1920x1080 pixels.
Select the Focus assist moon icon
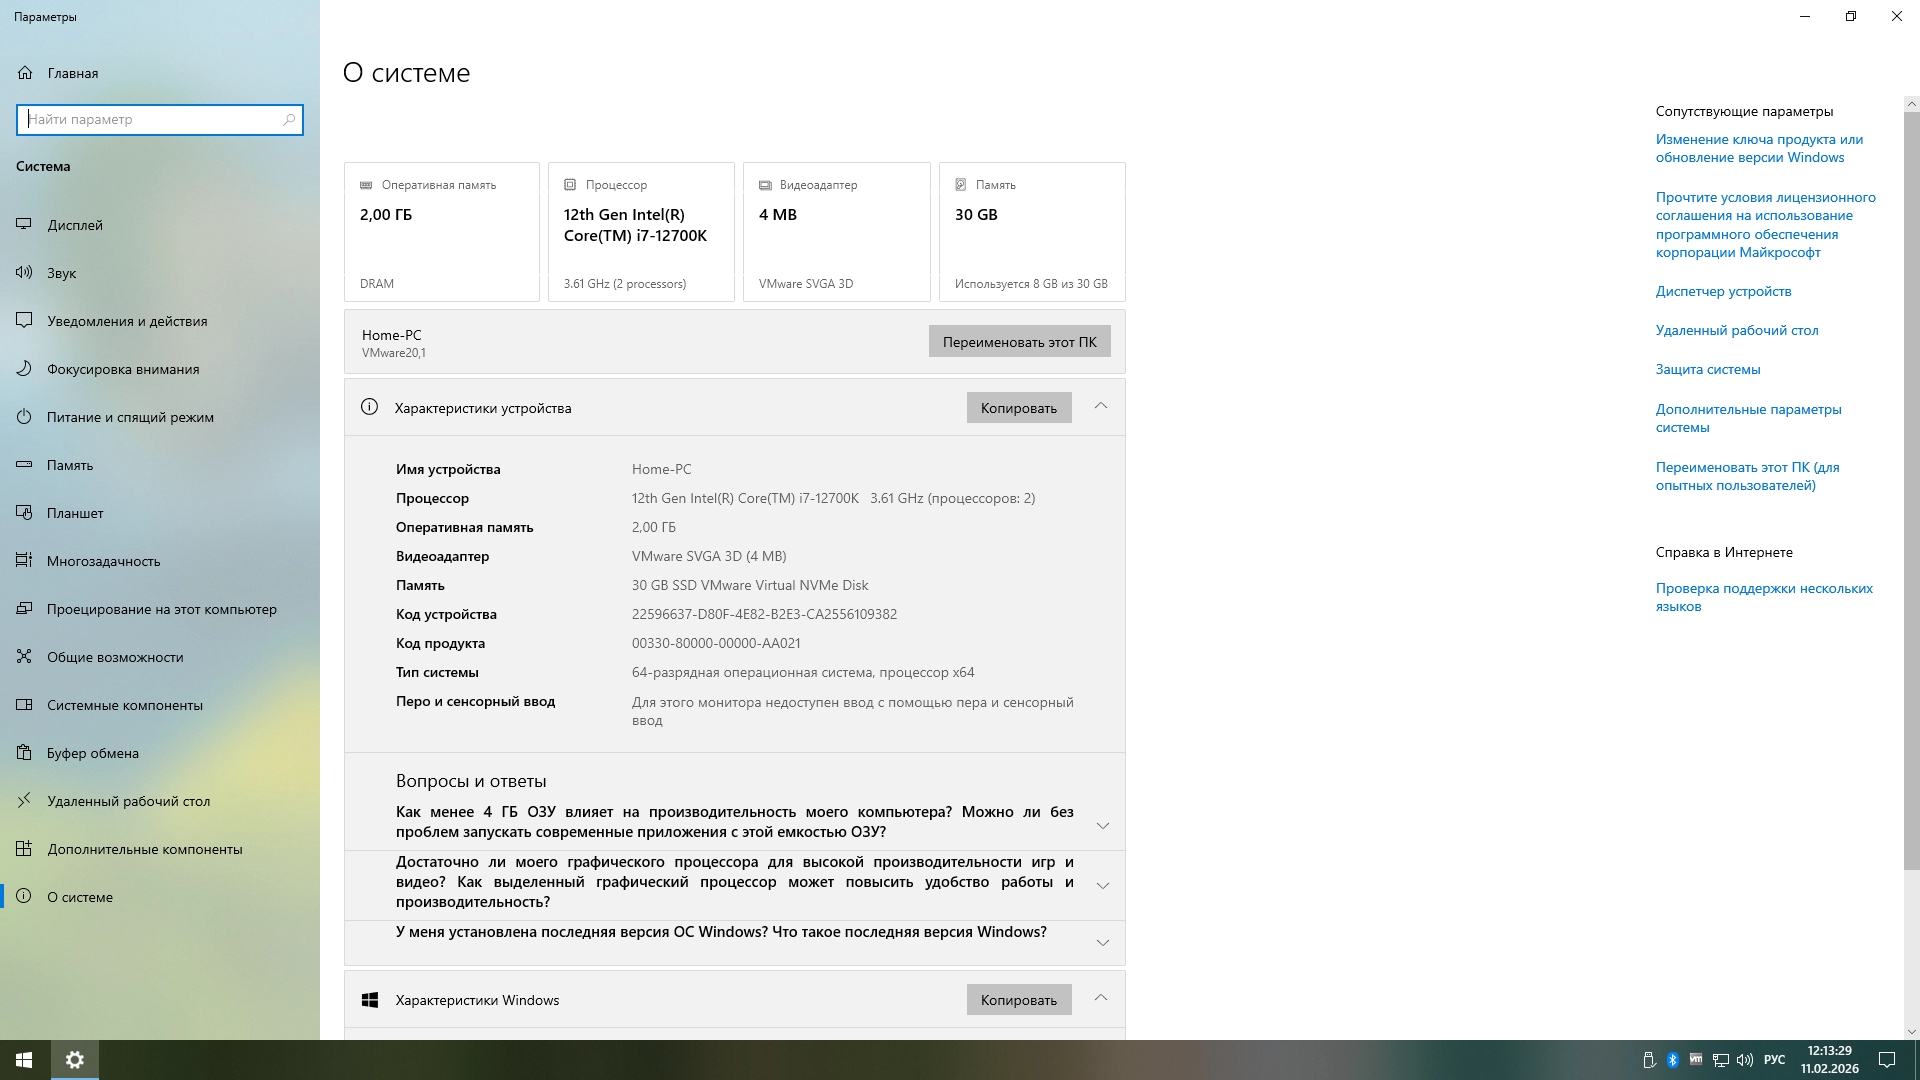click(x=24, y=369)
